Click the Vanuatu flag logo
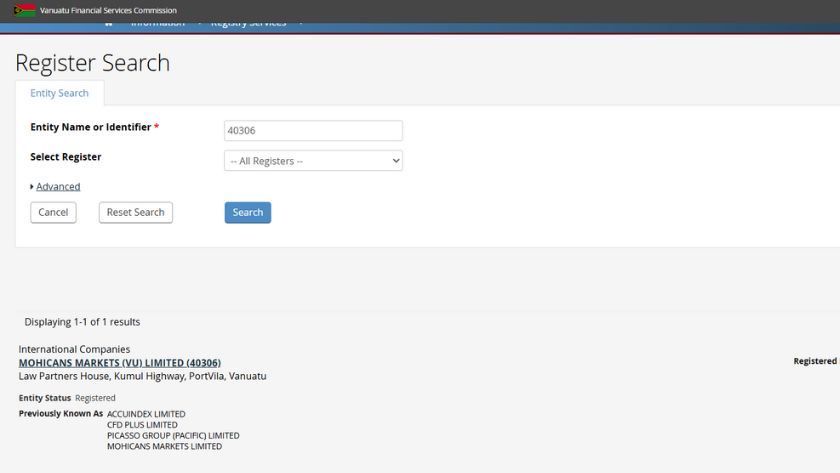The image size is (840, 473). pos(25,10)
